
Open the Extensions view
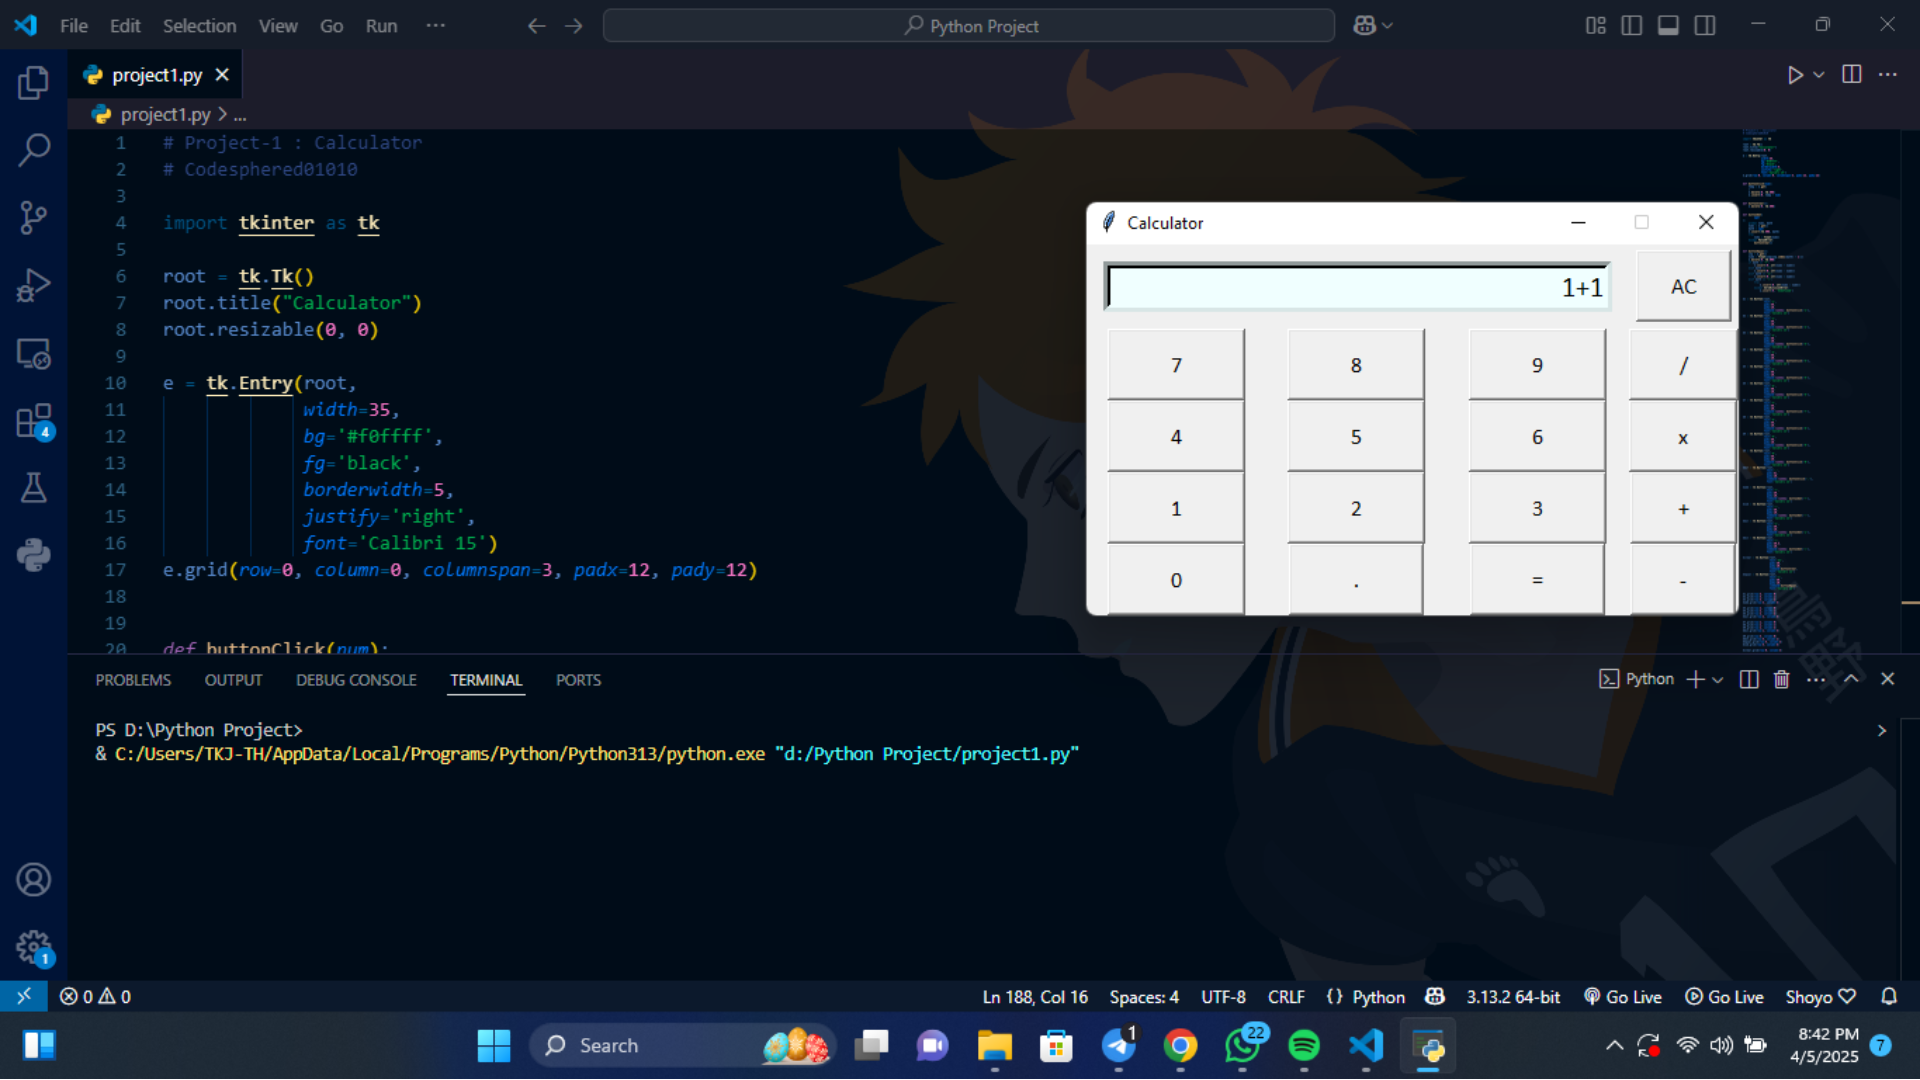point(33,421)
